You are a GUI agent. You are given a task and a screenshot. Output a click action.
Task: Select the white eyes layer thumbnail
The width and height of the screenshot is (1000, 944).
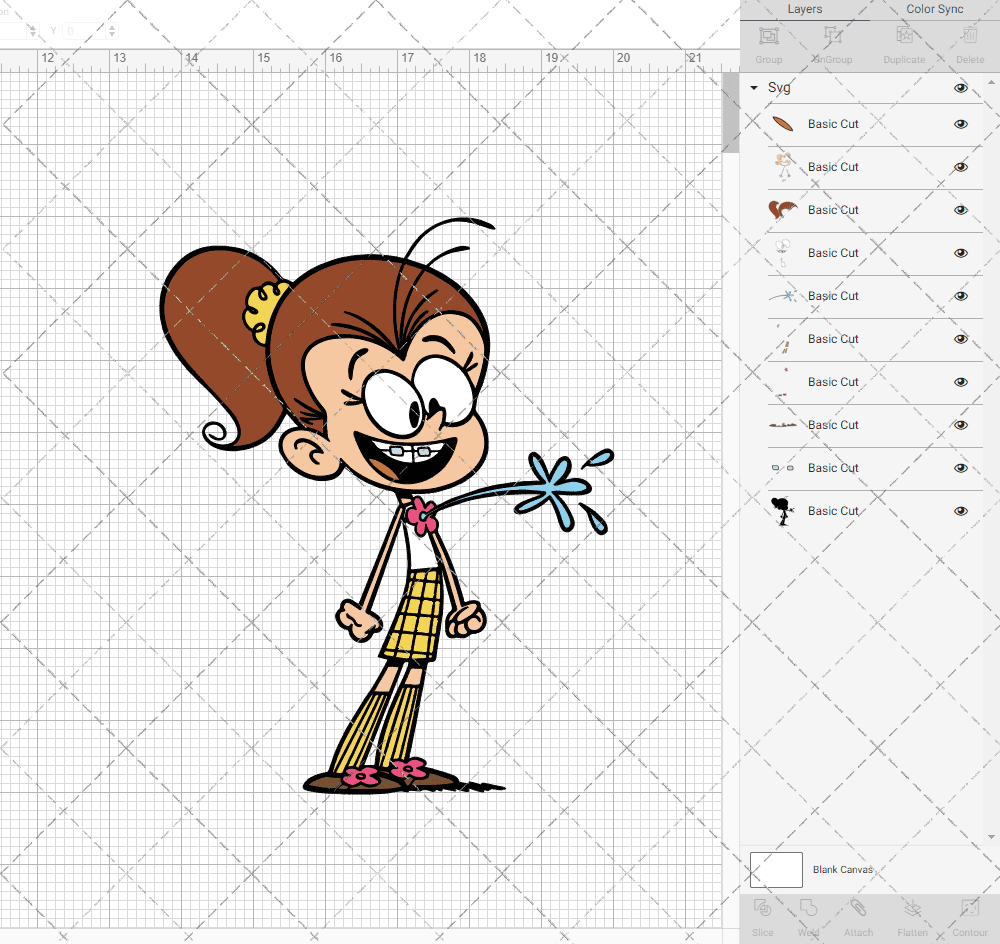coord(783,253)
